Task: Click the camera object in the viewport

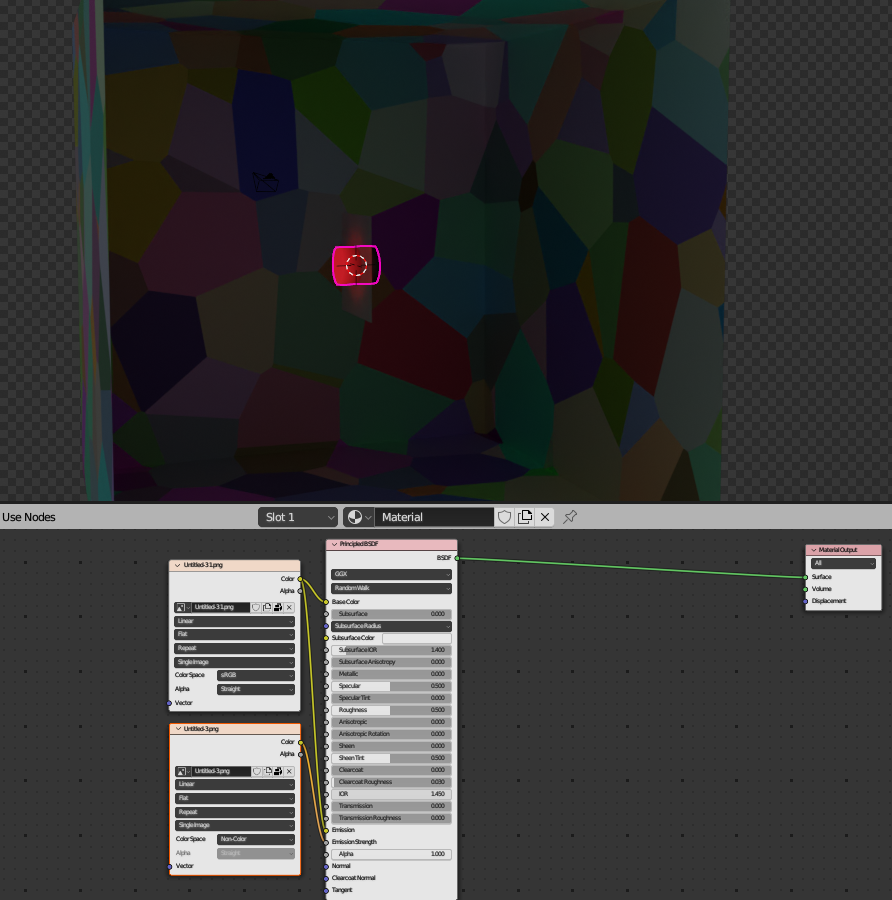Action: coord(266,182)
